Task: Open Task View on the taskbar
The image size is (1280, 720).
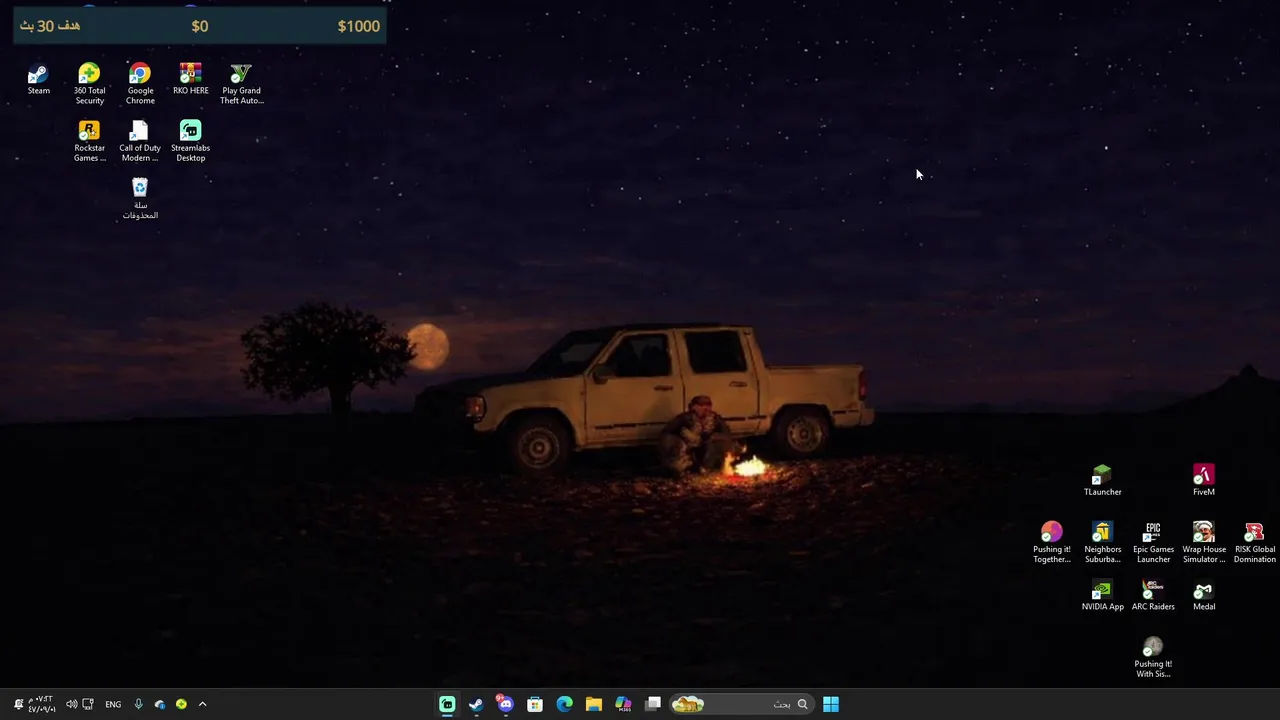Action: [x=653, y=704]
